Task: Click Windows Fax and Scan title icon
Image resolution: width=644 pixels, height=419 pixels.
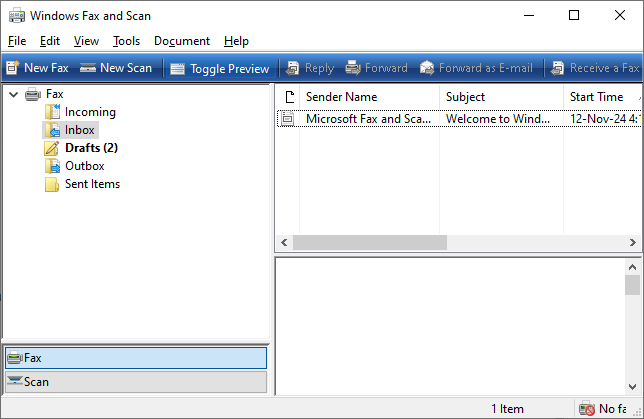Action: (x=17, y=16)
